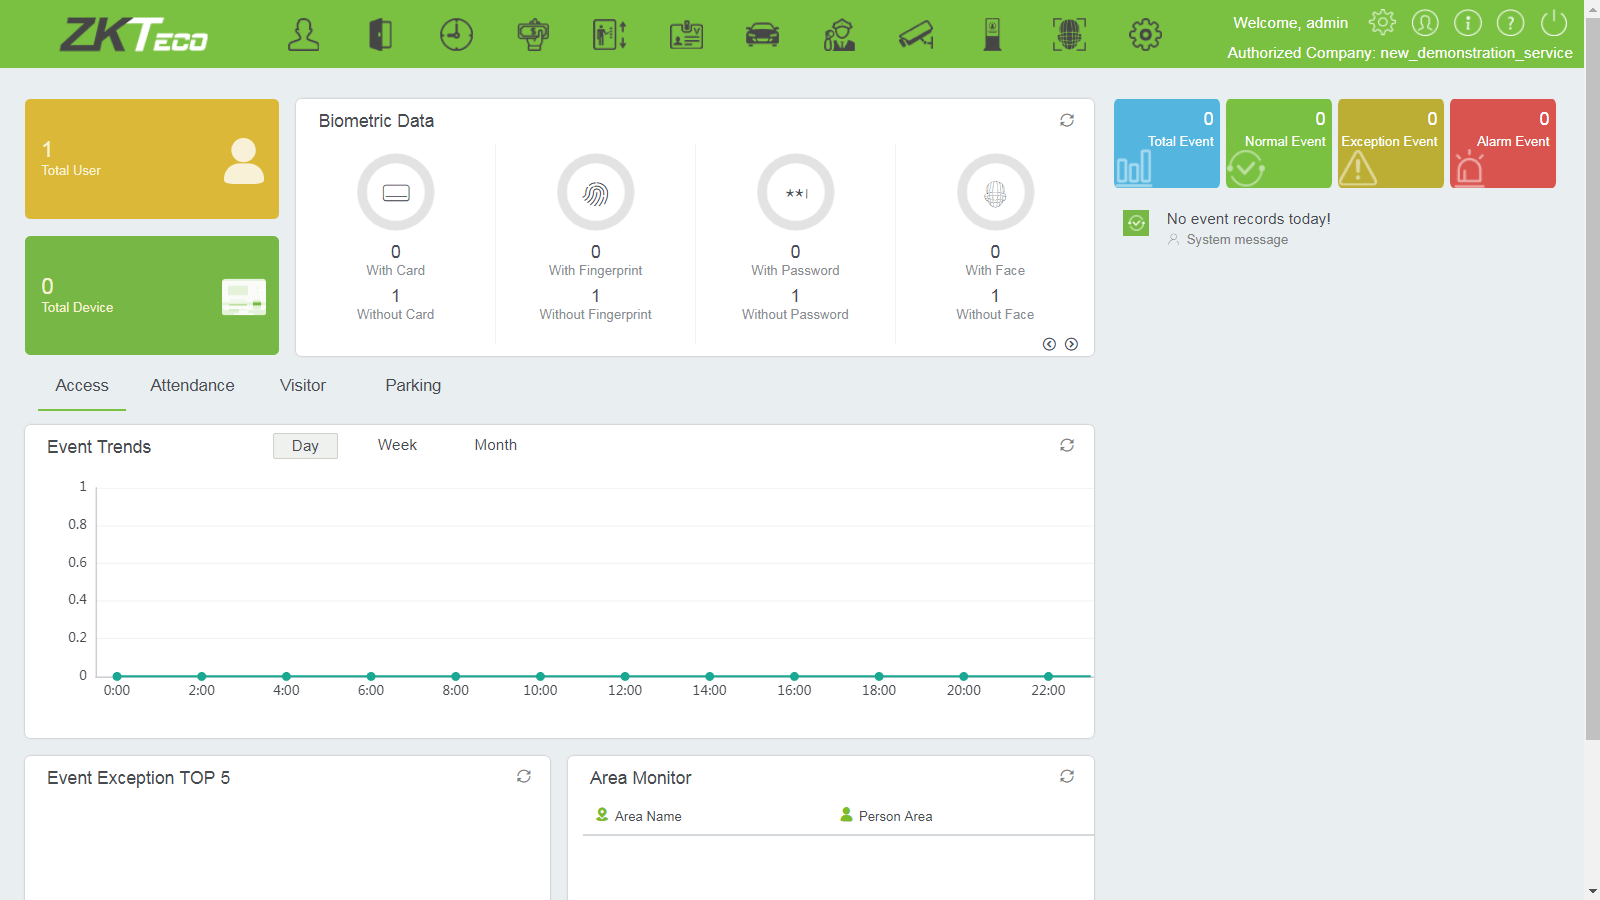Image resolution: width=1600 pixels, height=900 pixels.
Task: Show next Biometric Data page arrow
Action: coord(1071,344)
